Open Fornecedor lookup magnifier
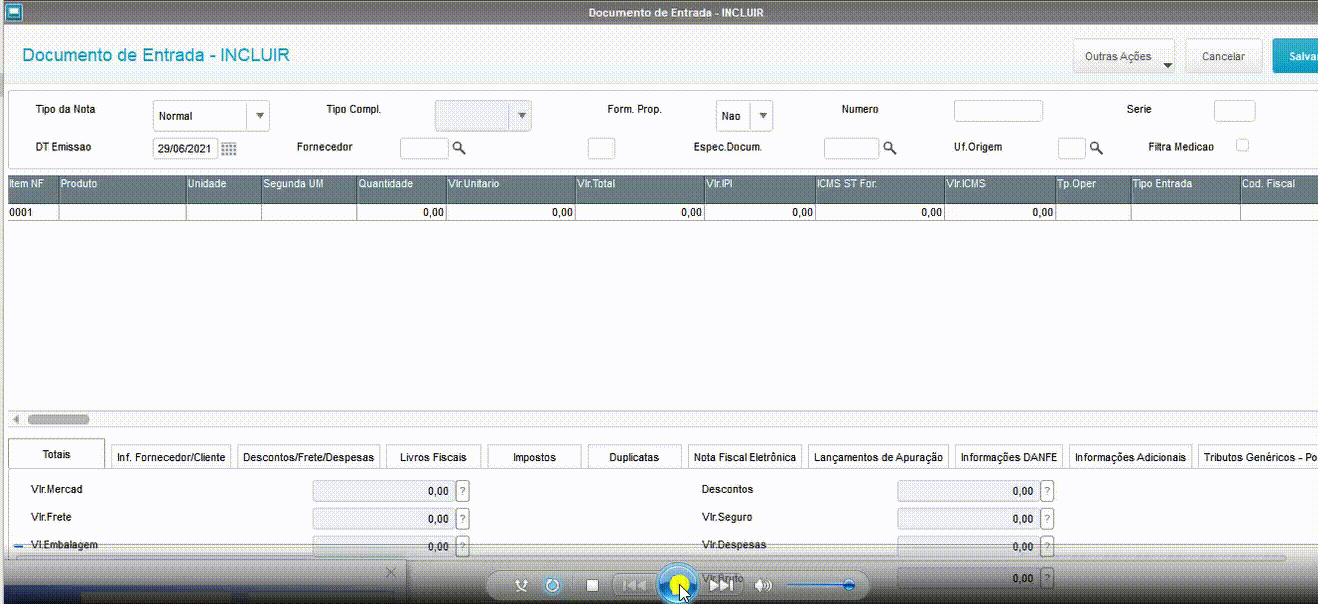 click(x=459, y=148)
